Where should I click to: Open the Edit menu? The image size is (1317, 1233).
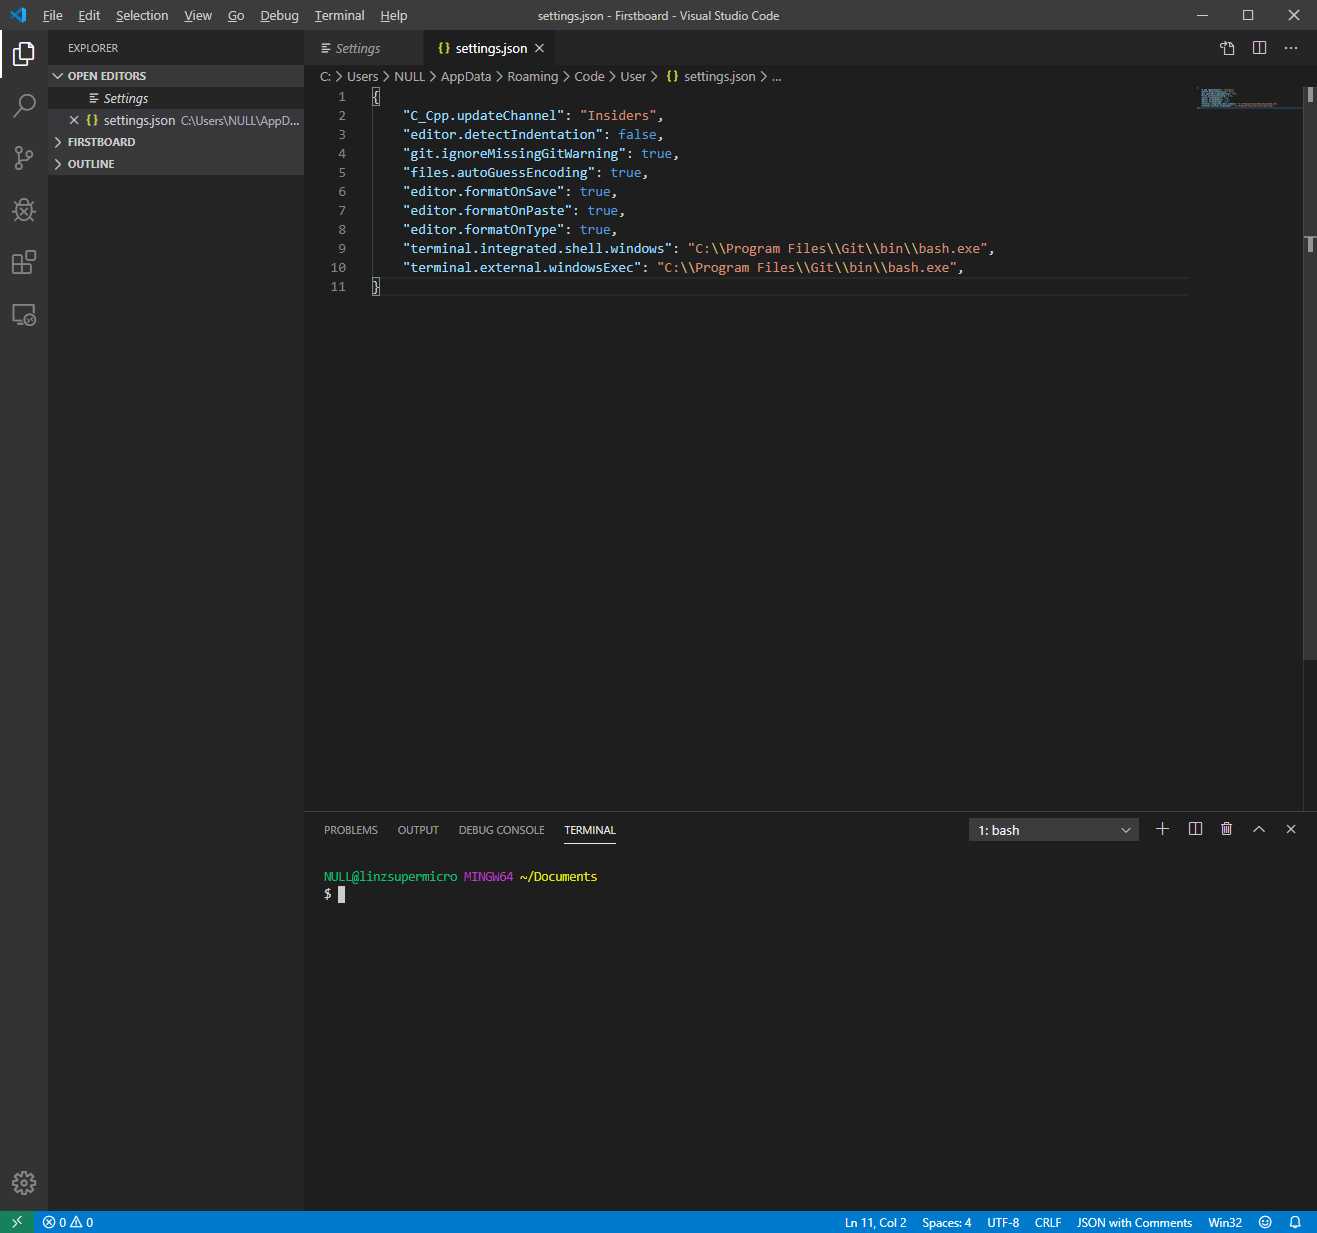click(89, 15)
